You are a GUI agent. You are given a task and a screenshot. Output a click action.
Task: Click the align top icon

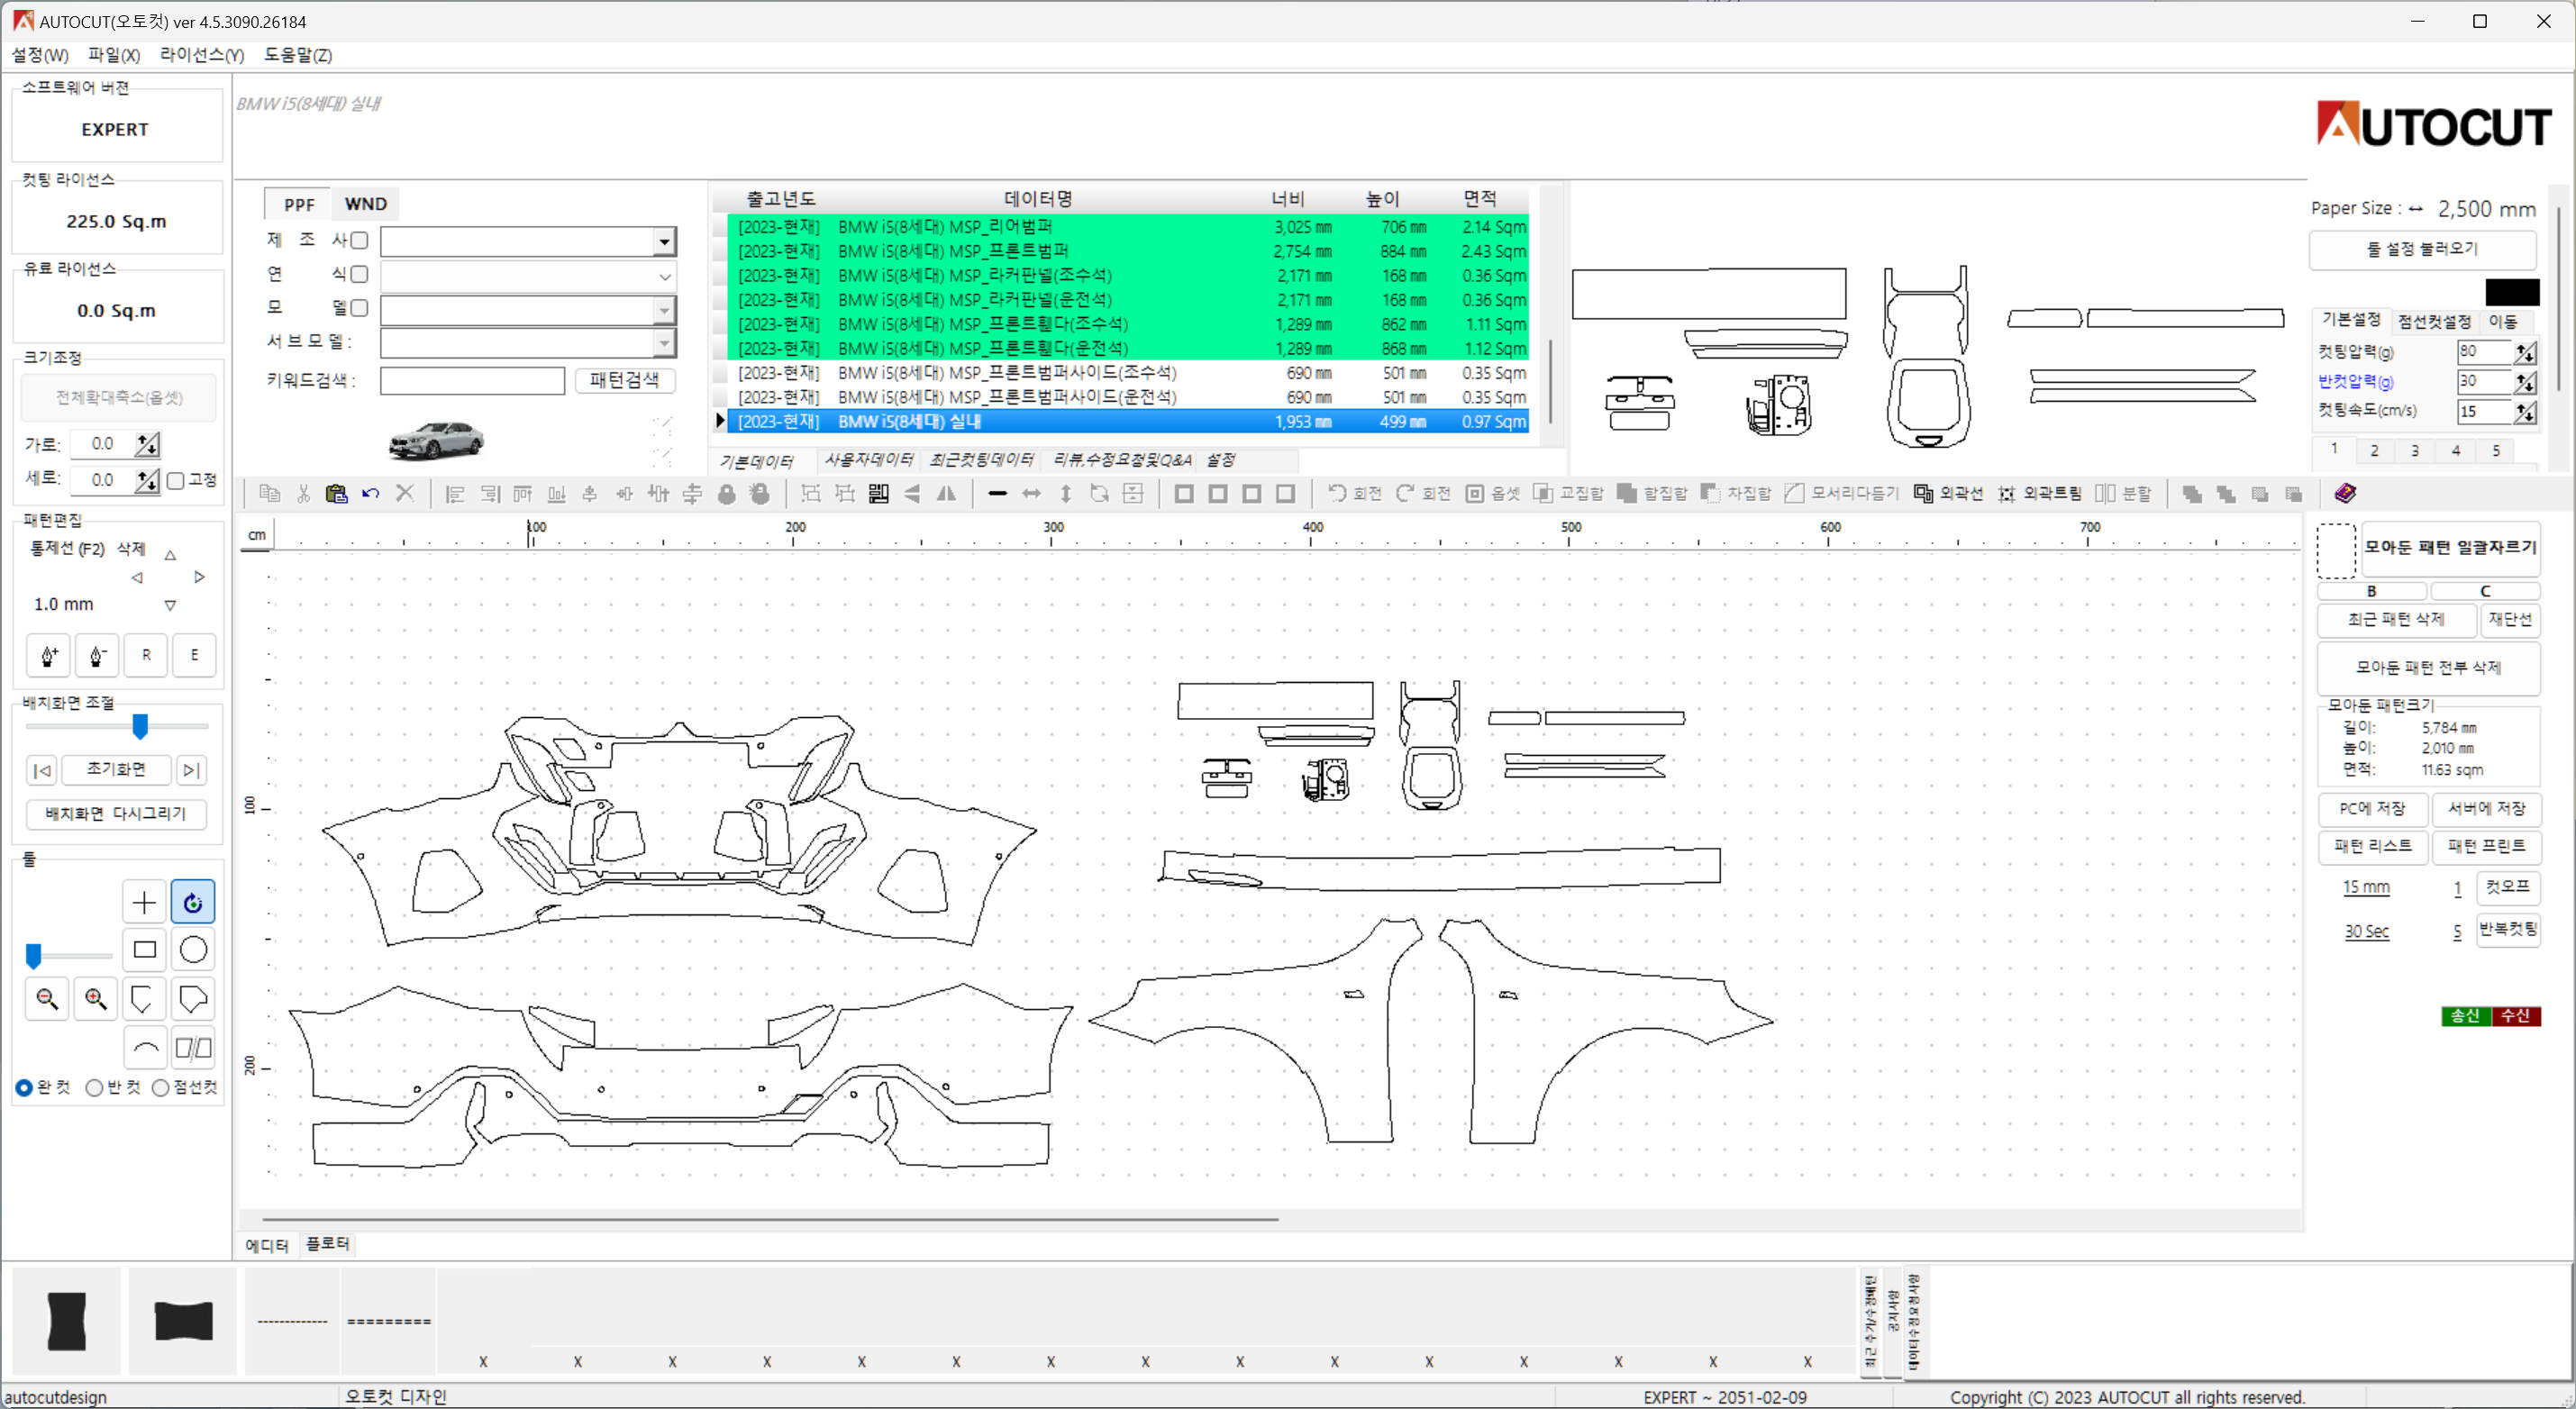(523, 493)
